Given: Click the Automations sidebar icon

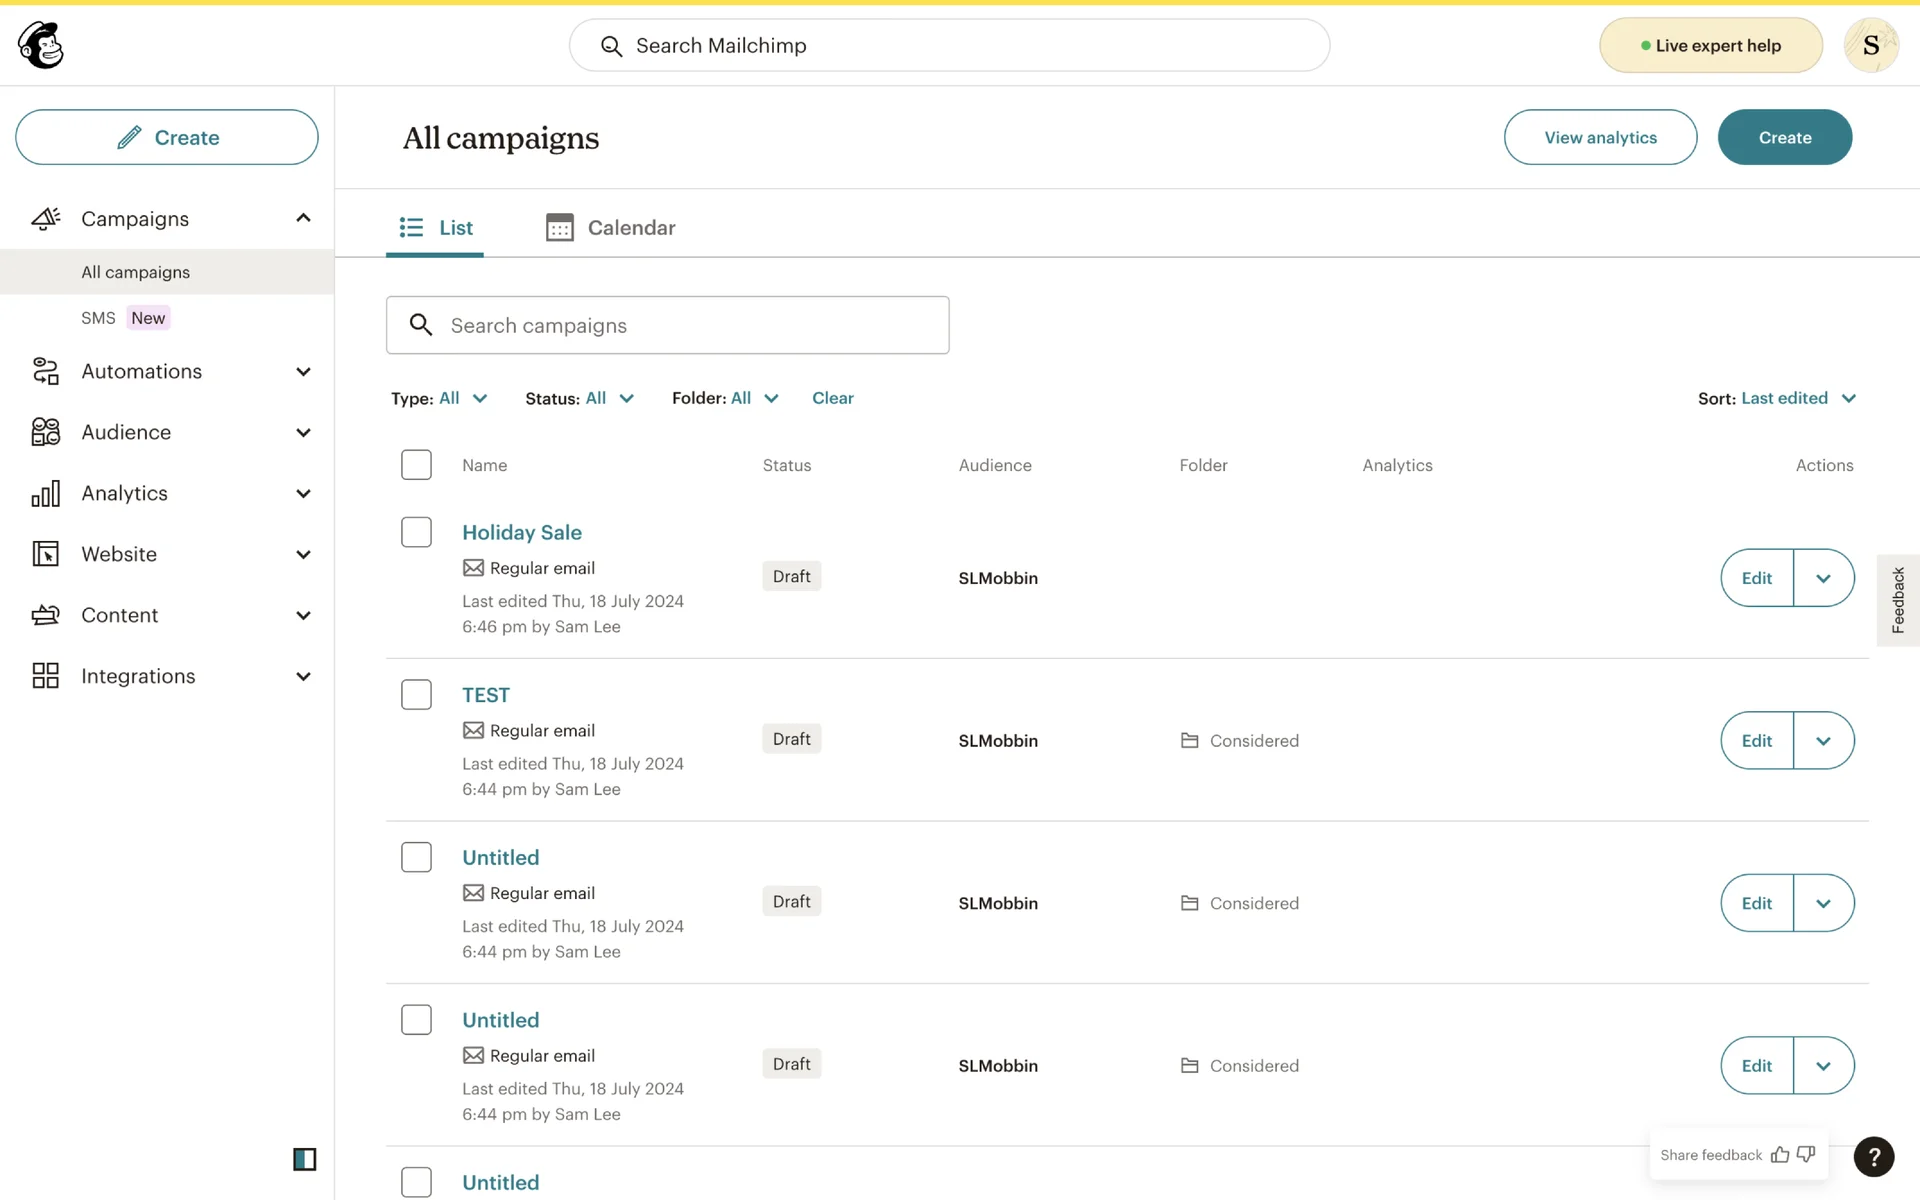Looking at the screenshot, I should (x=46, y=371).
